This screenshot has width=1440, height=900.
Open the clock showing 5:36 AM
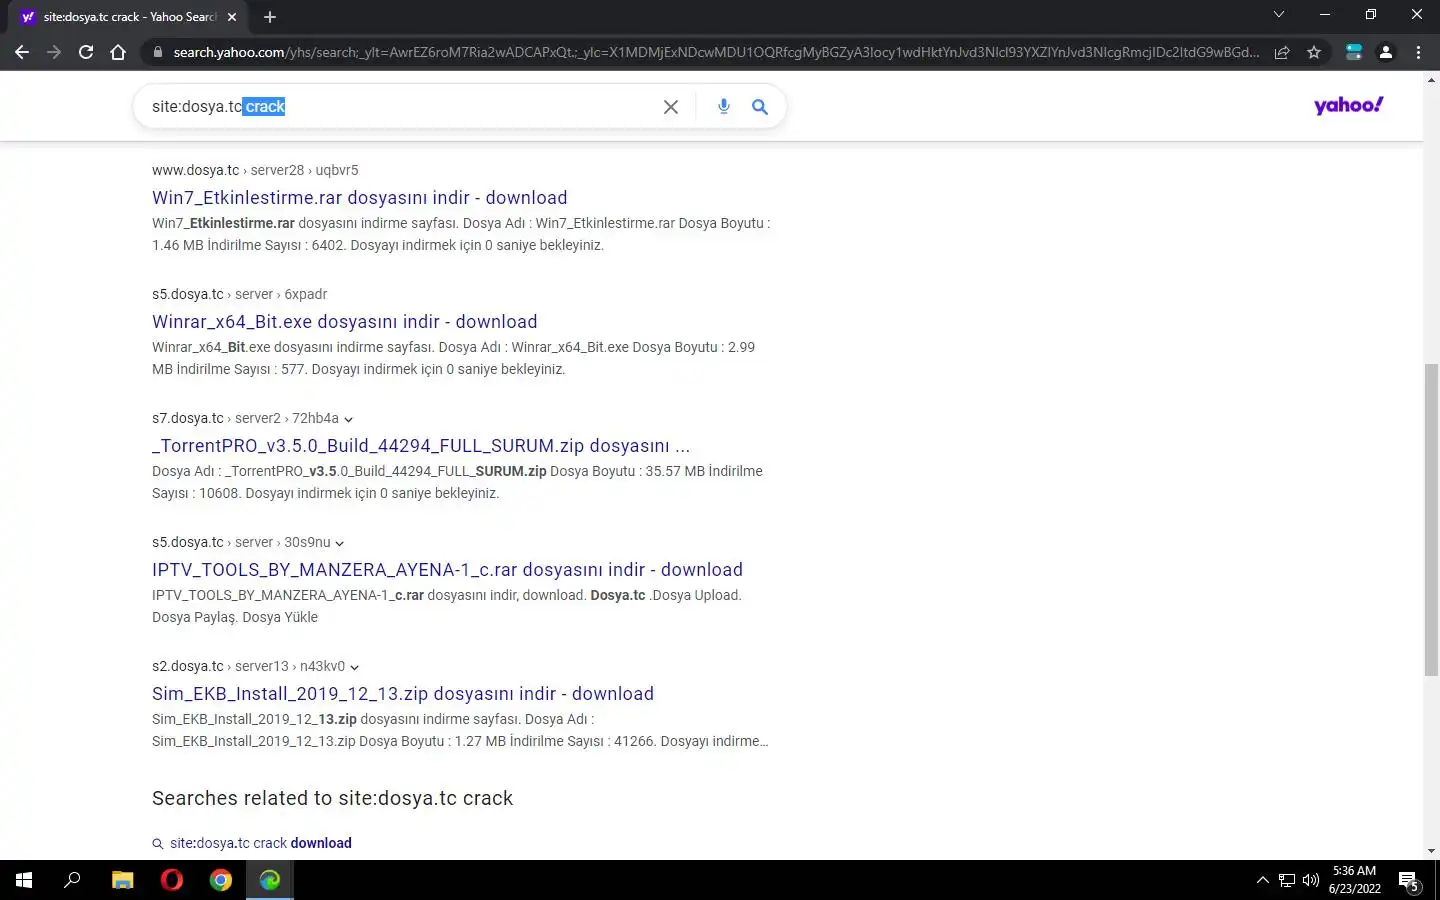point(1354,880)
